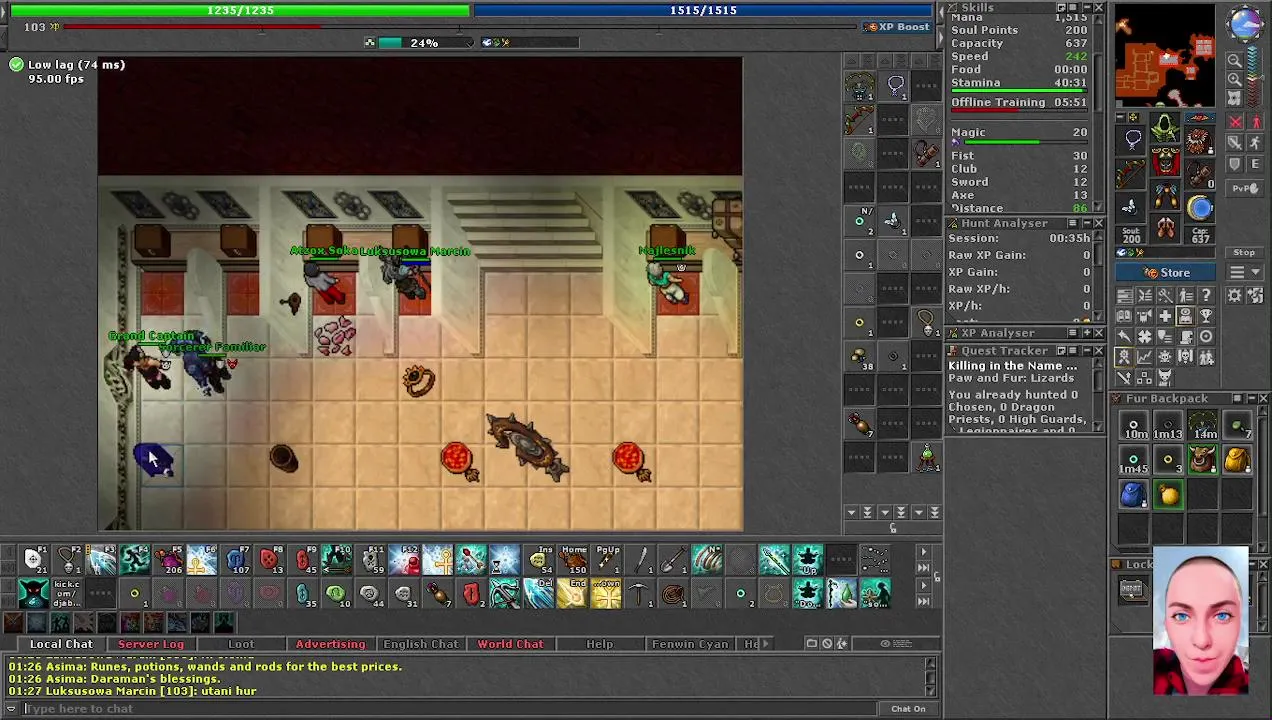This screenshot has width=1272, height=720.
Task: Select the boots equipment slot
Action: click(1166, 228)
